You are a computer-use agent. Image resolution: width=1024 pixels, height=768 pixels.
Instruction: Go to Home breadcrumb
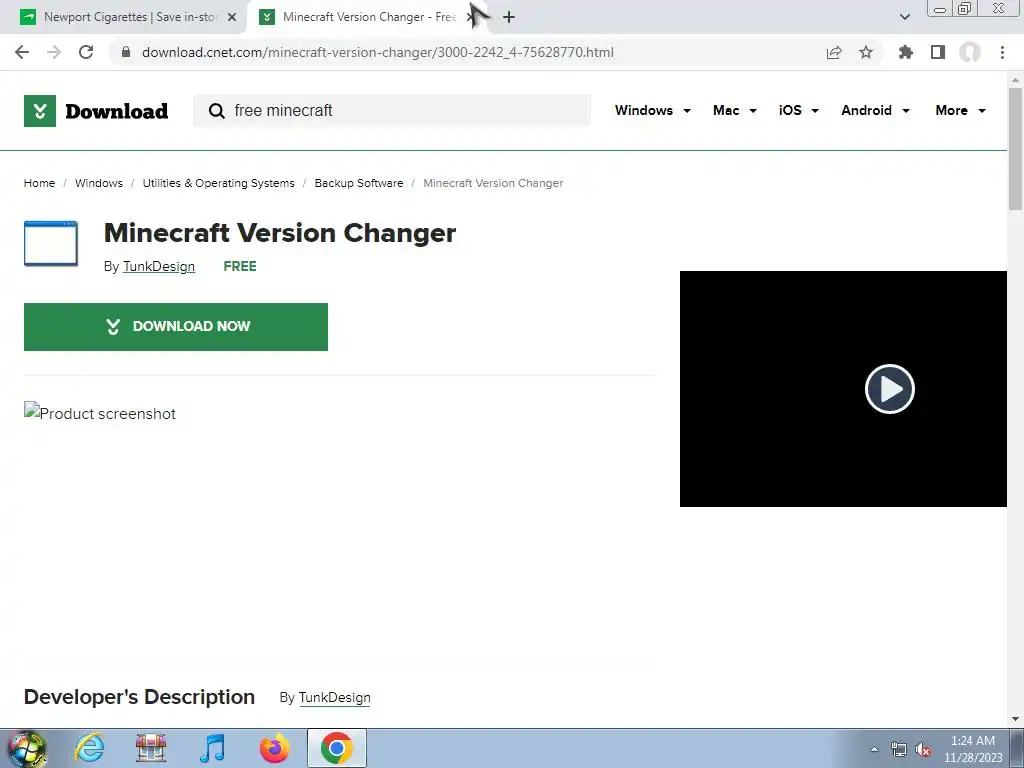[x=39, y=183]
